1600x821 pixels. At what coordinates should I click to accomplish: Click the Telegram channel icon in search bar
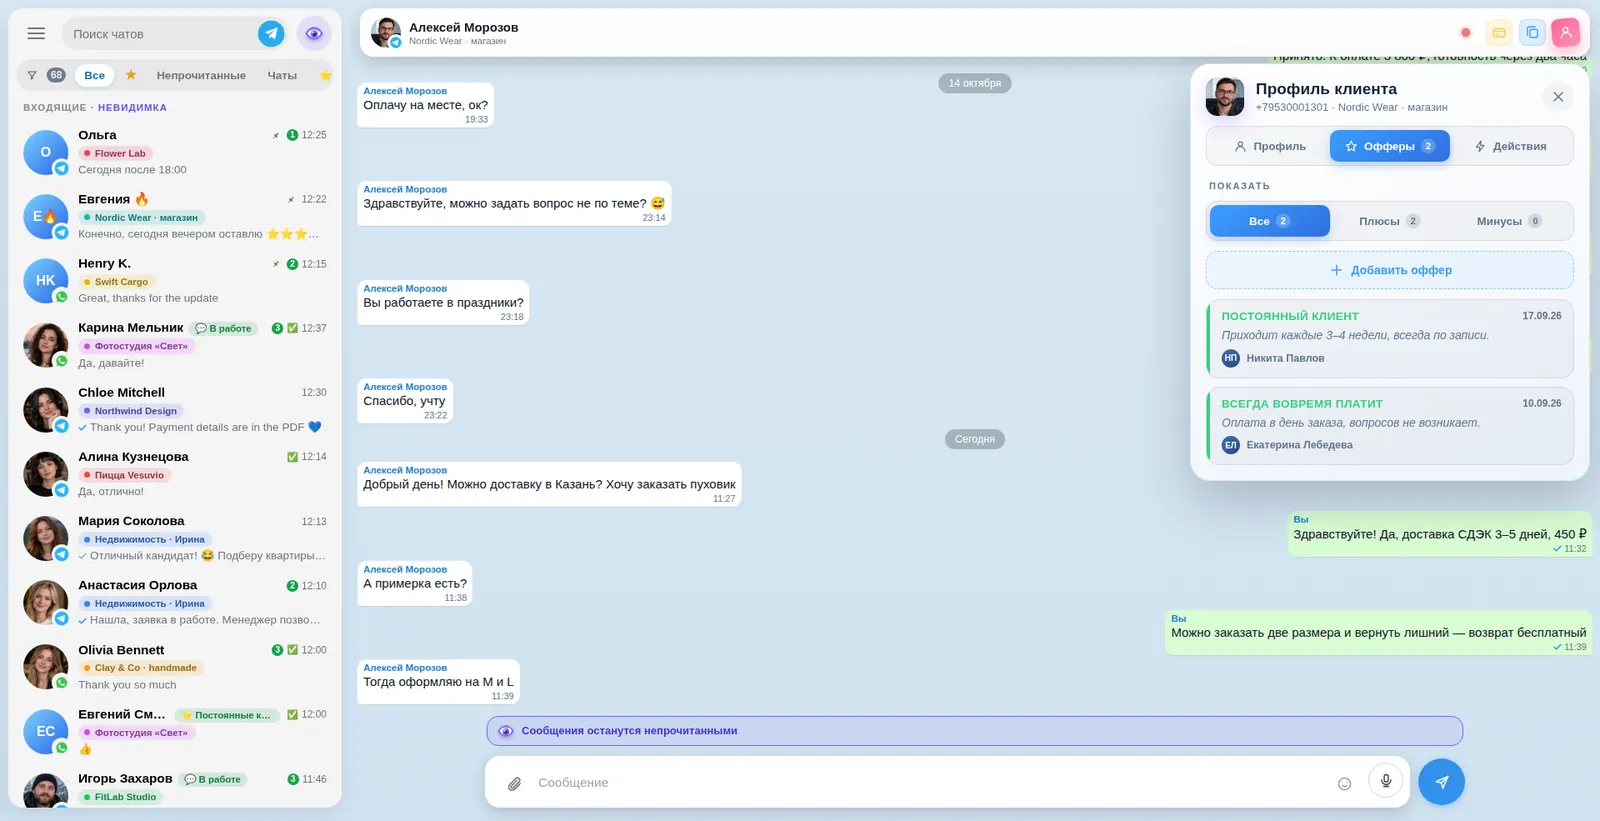tap(271, 34)
